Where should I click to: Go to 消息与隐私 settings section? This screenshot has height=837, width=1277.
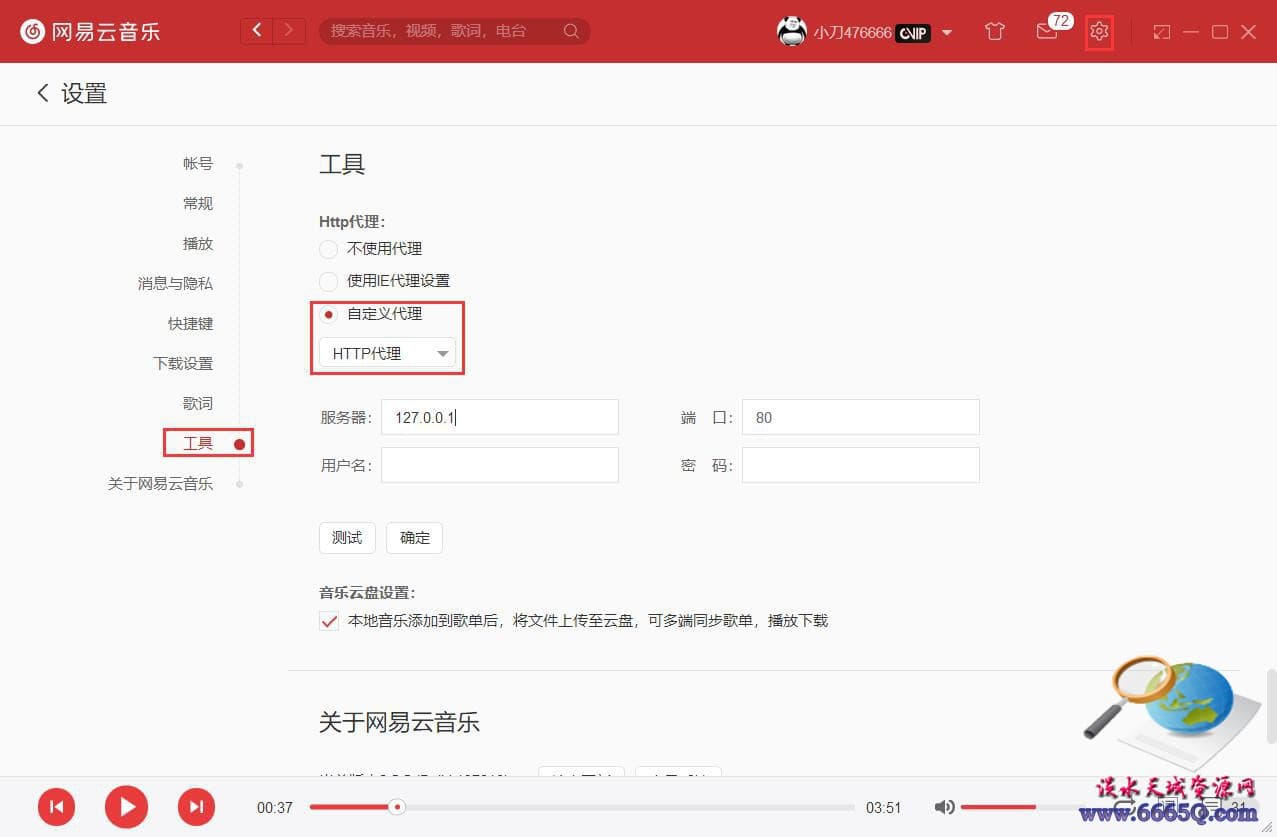(x=175, y=283)
